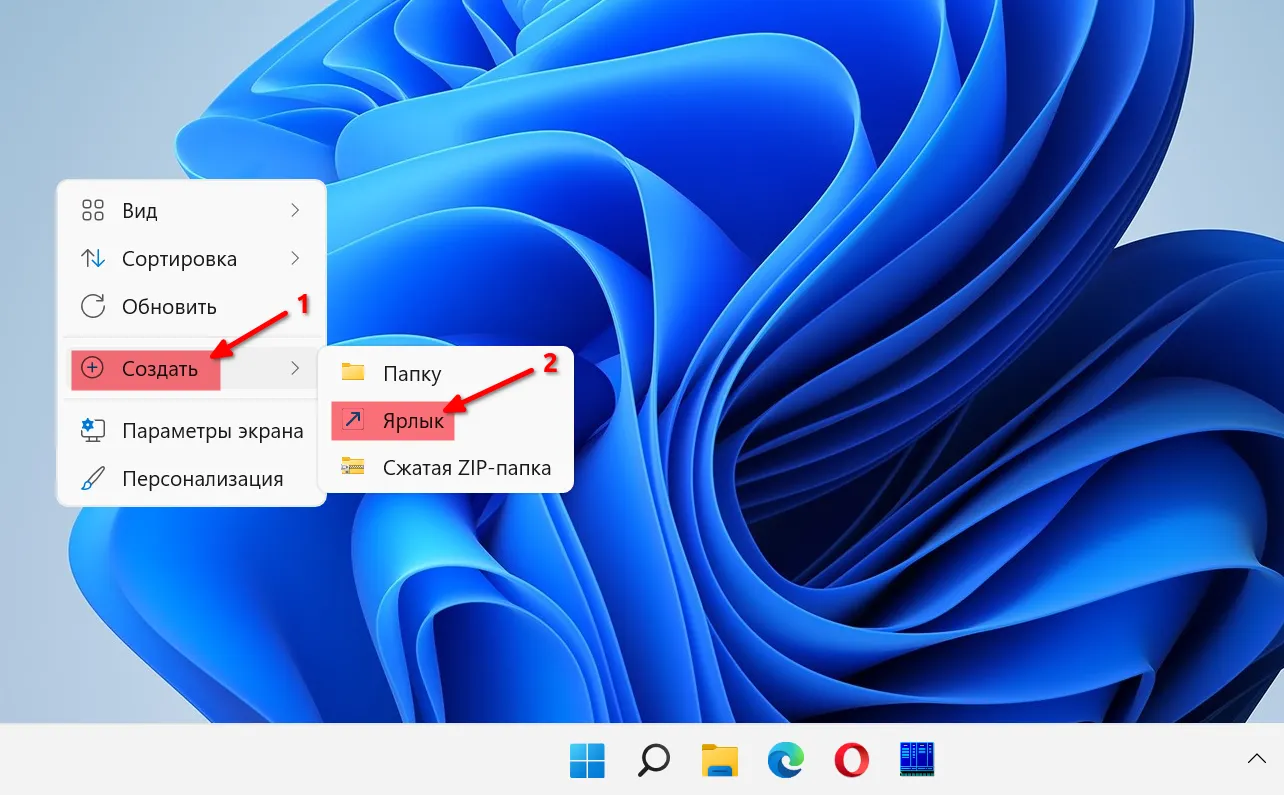
Task: Select Ярлык in the submenu
Action: point(413,422)
